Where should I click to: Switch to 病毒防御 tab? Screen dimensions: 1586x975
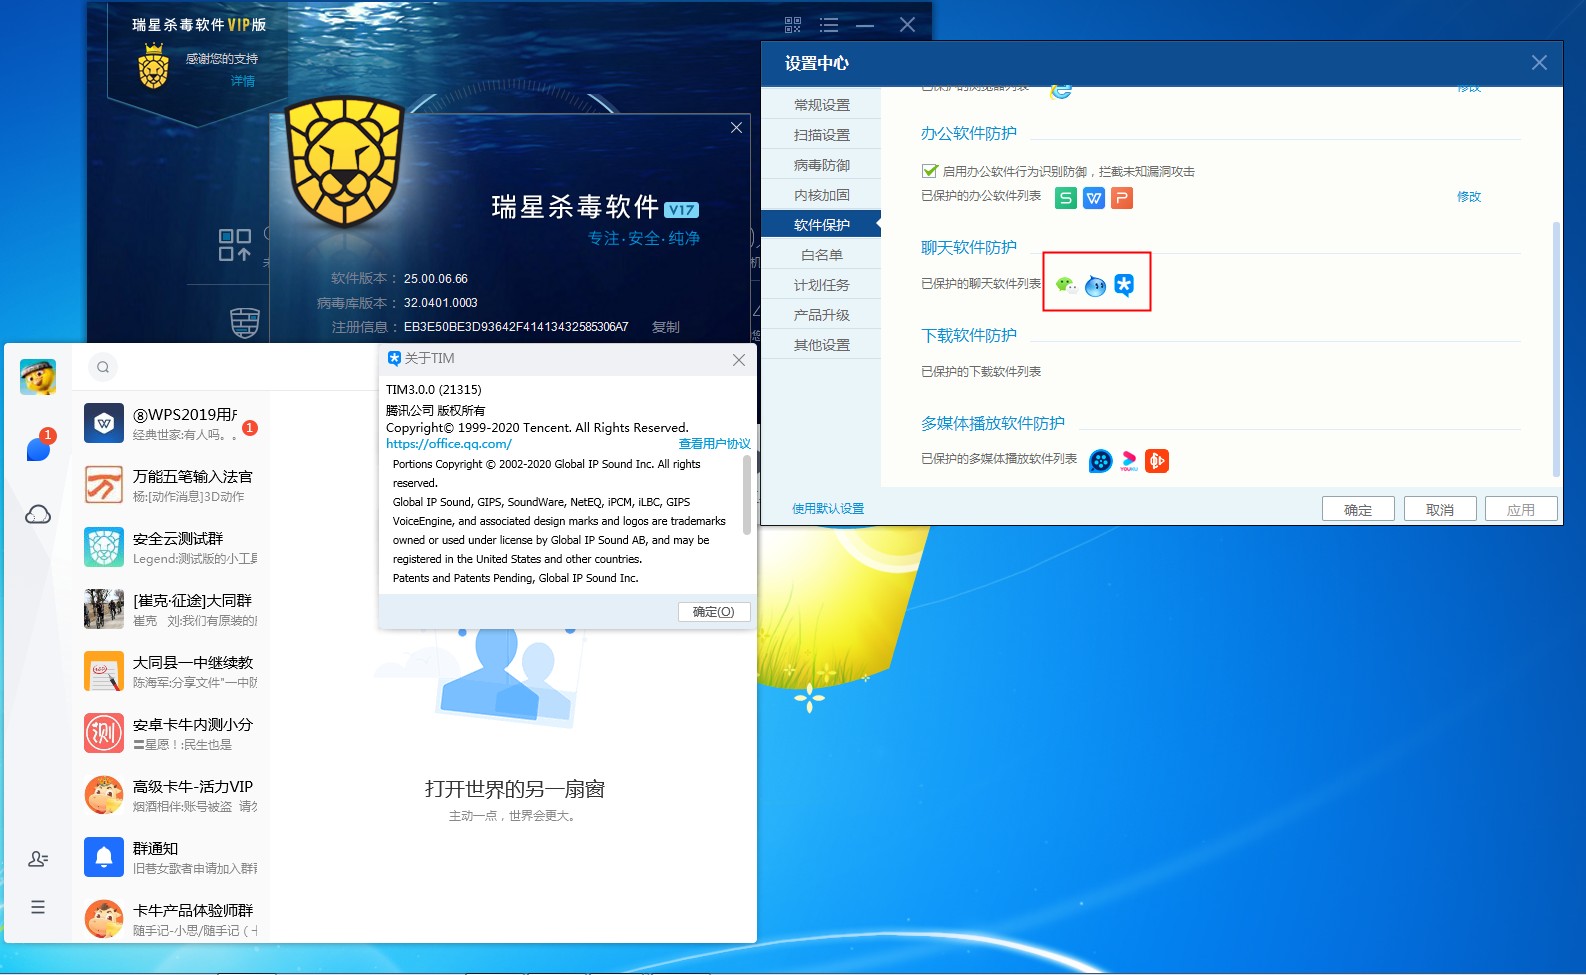[821, 165]
